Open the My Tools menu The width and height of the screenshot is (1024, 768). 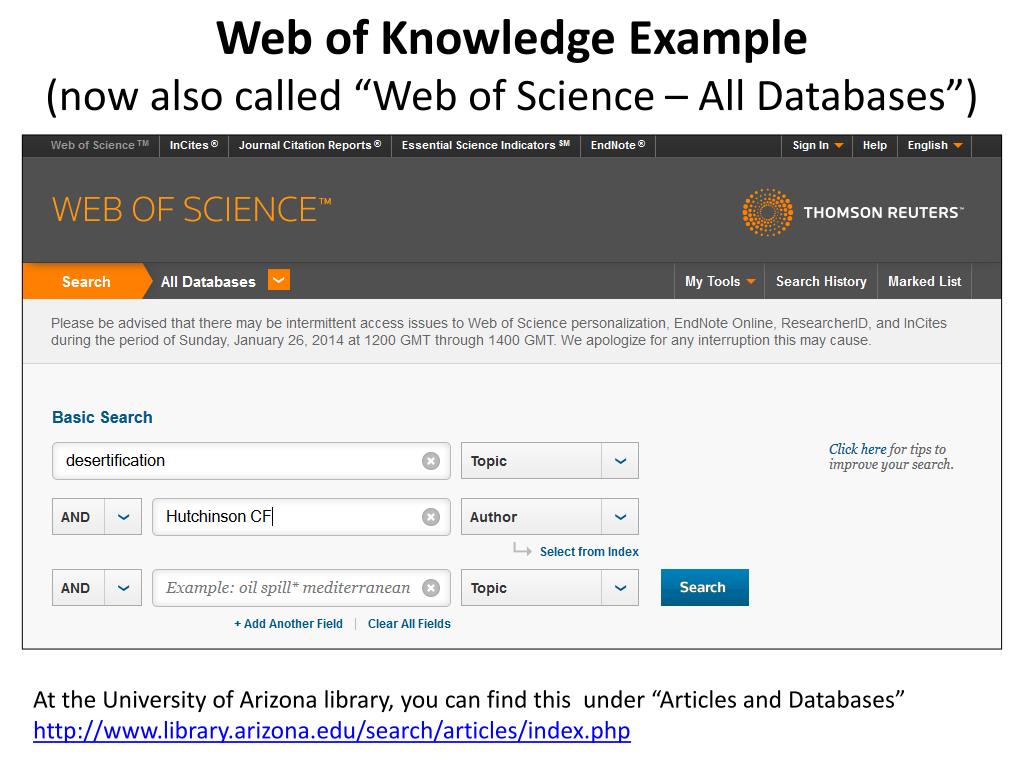click(x=720, y=281)
